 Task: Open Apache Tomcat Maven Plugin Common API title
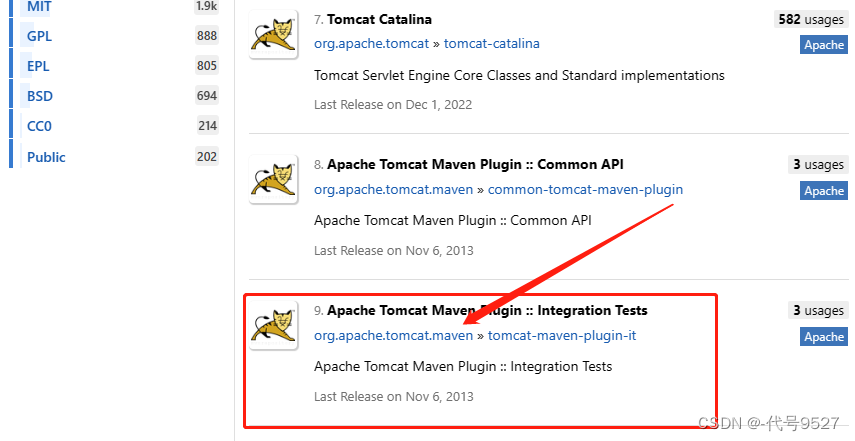[x=475, y=164]
